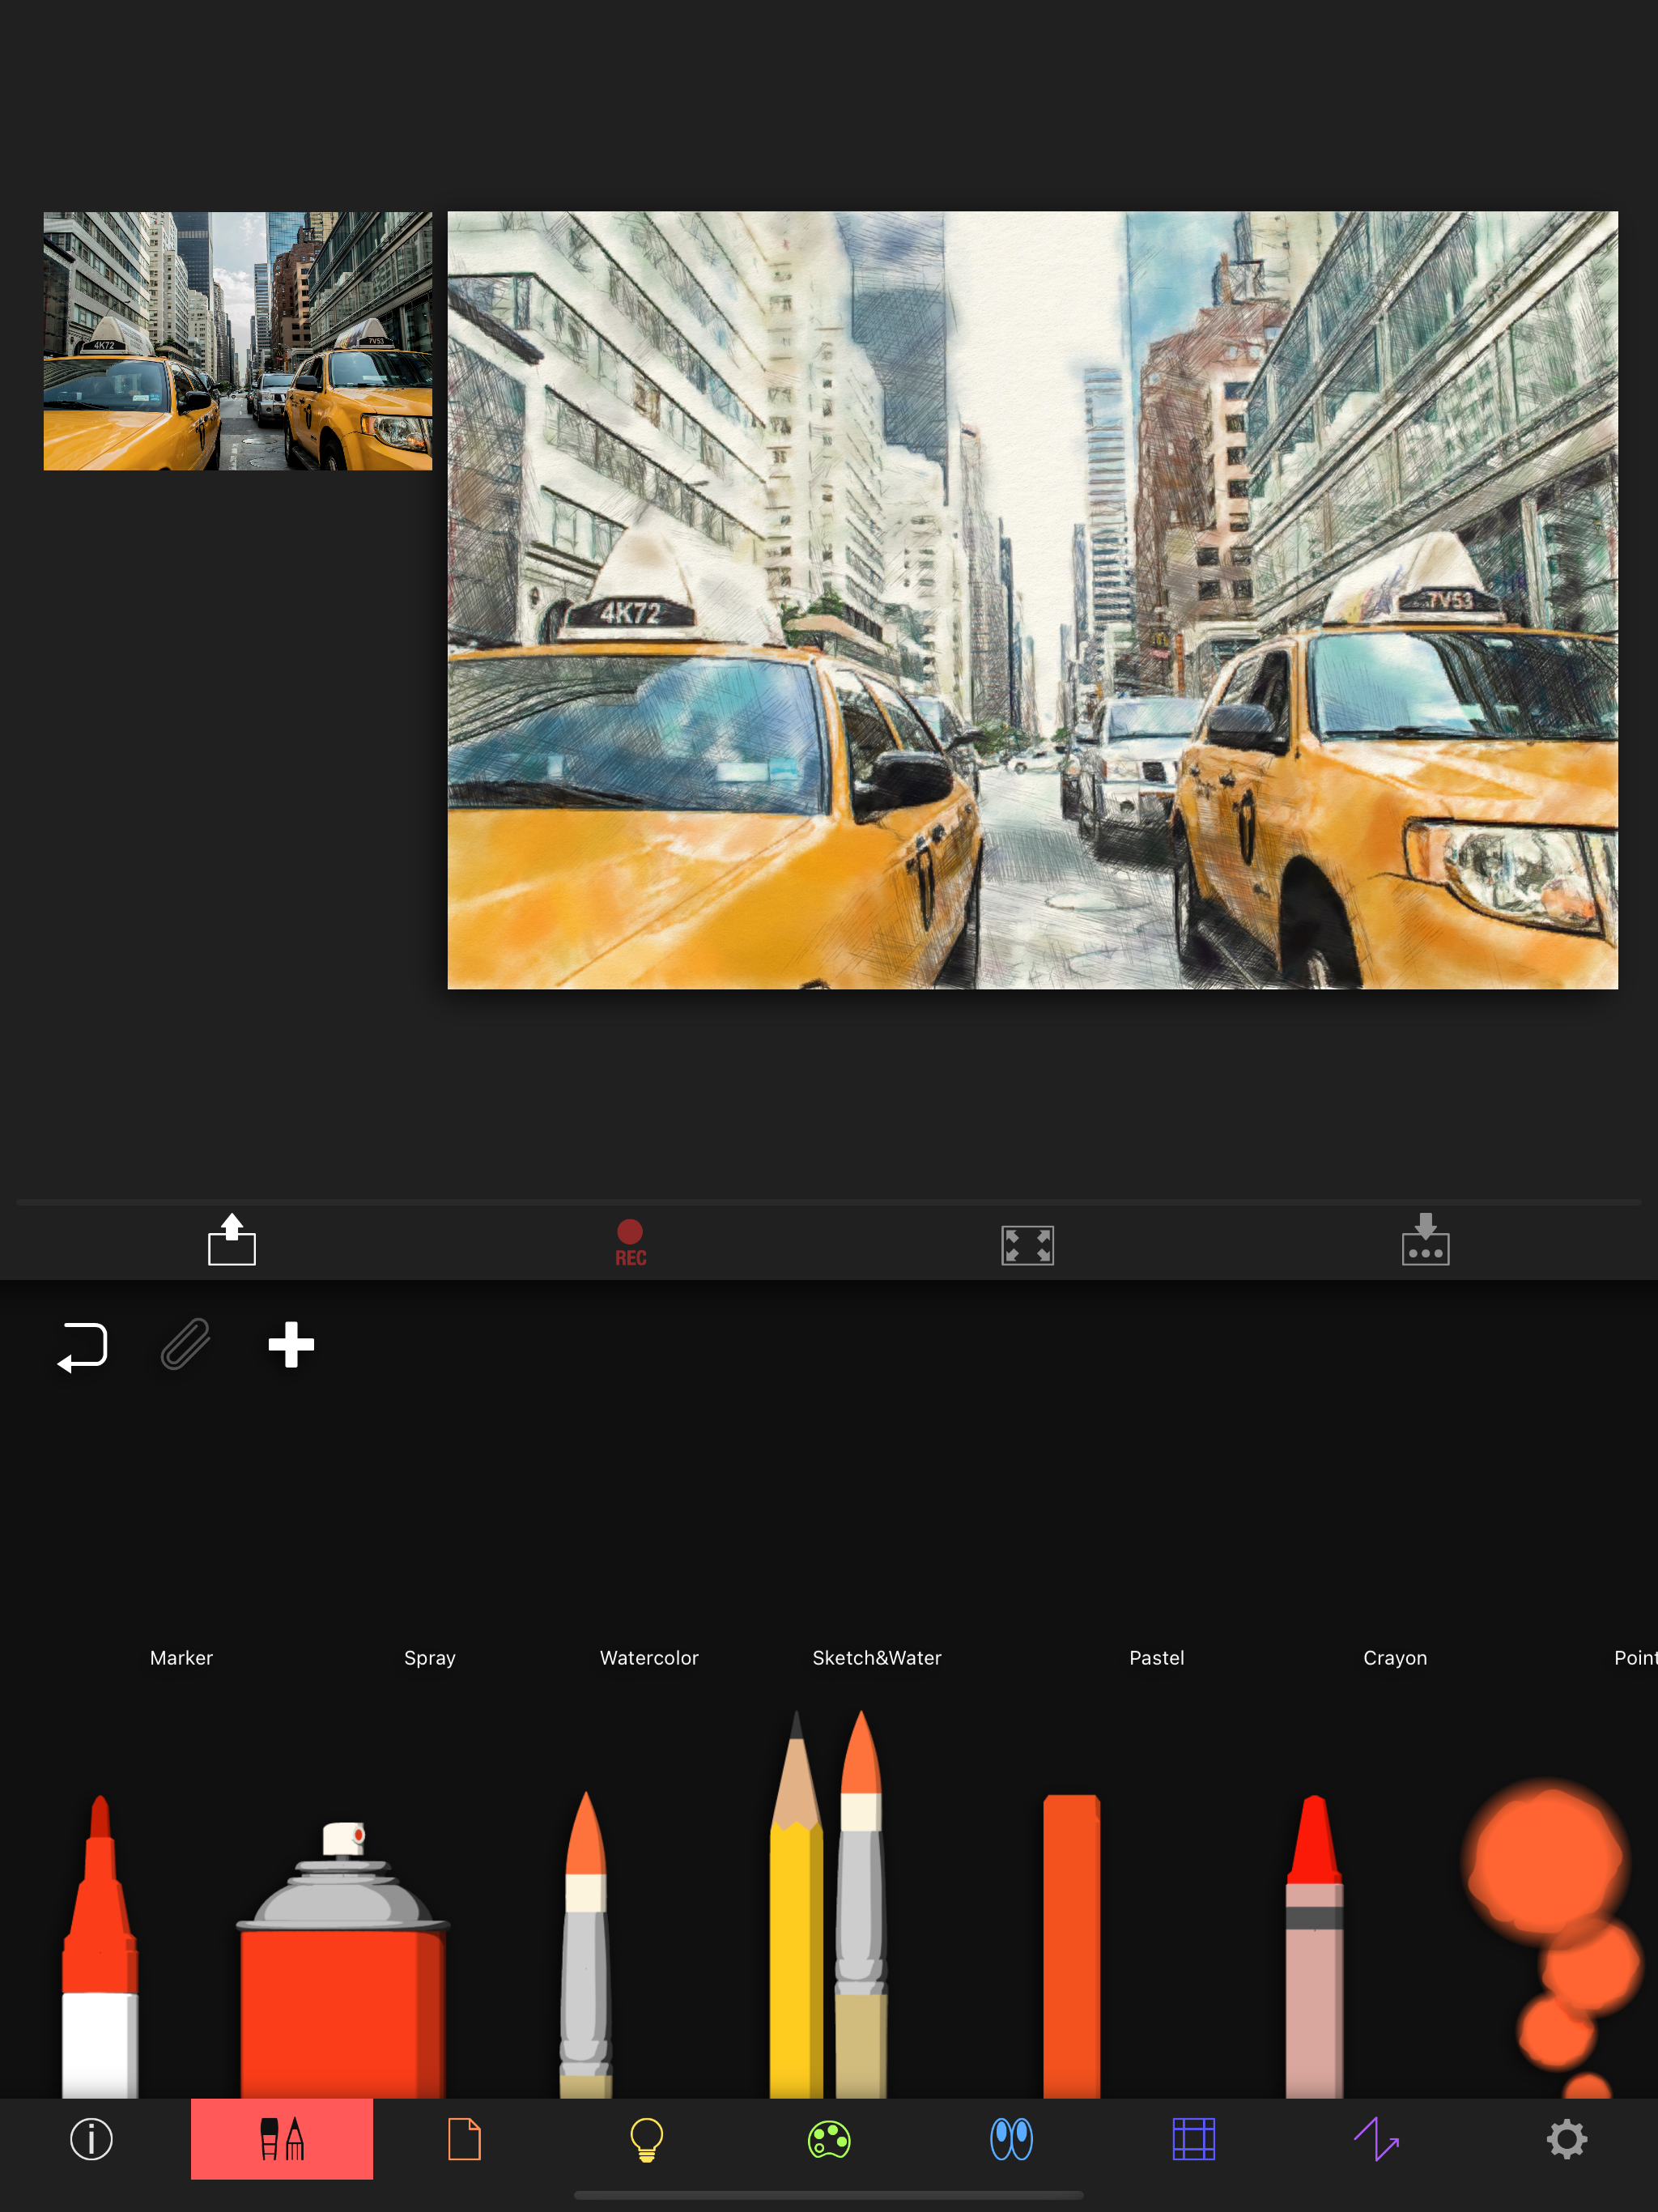Tap the original photo thumbnail

(238, 341)
